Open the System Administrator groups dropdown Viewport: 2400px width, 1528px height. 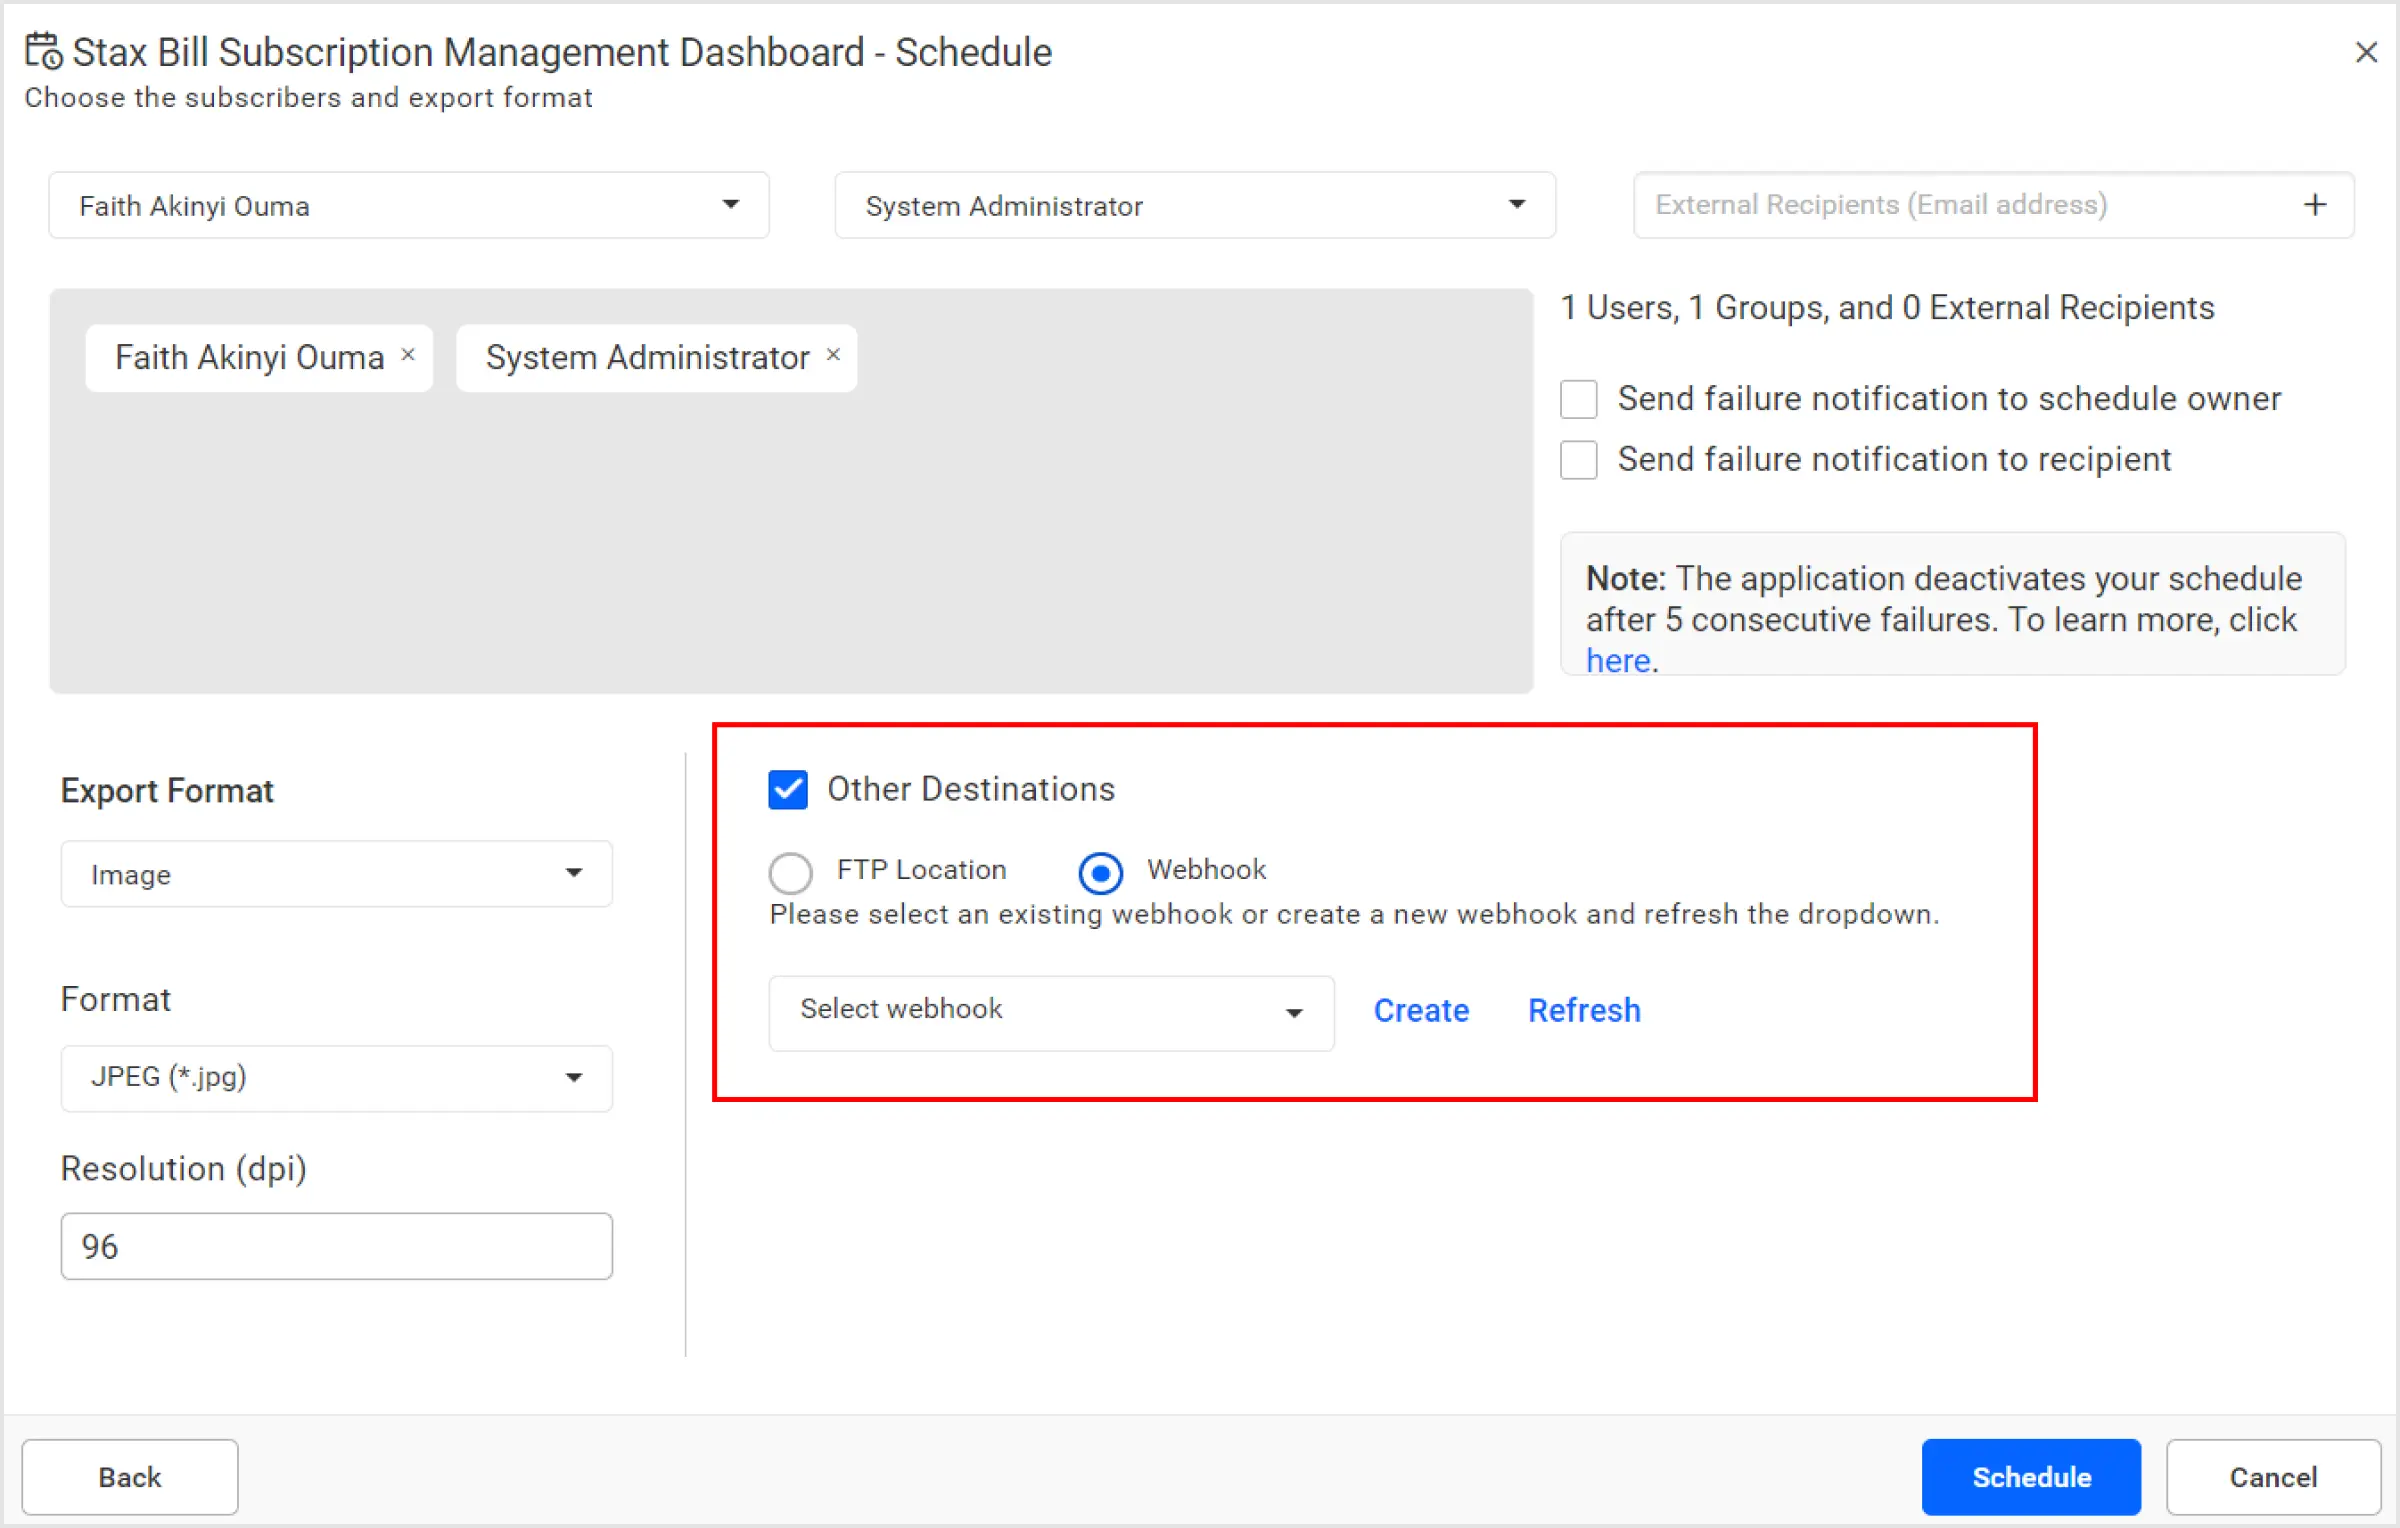pyautogui.click(x=1518, y=205)
